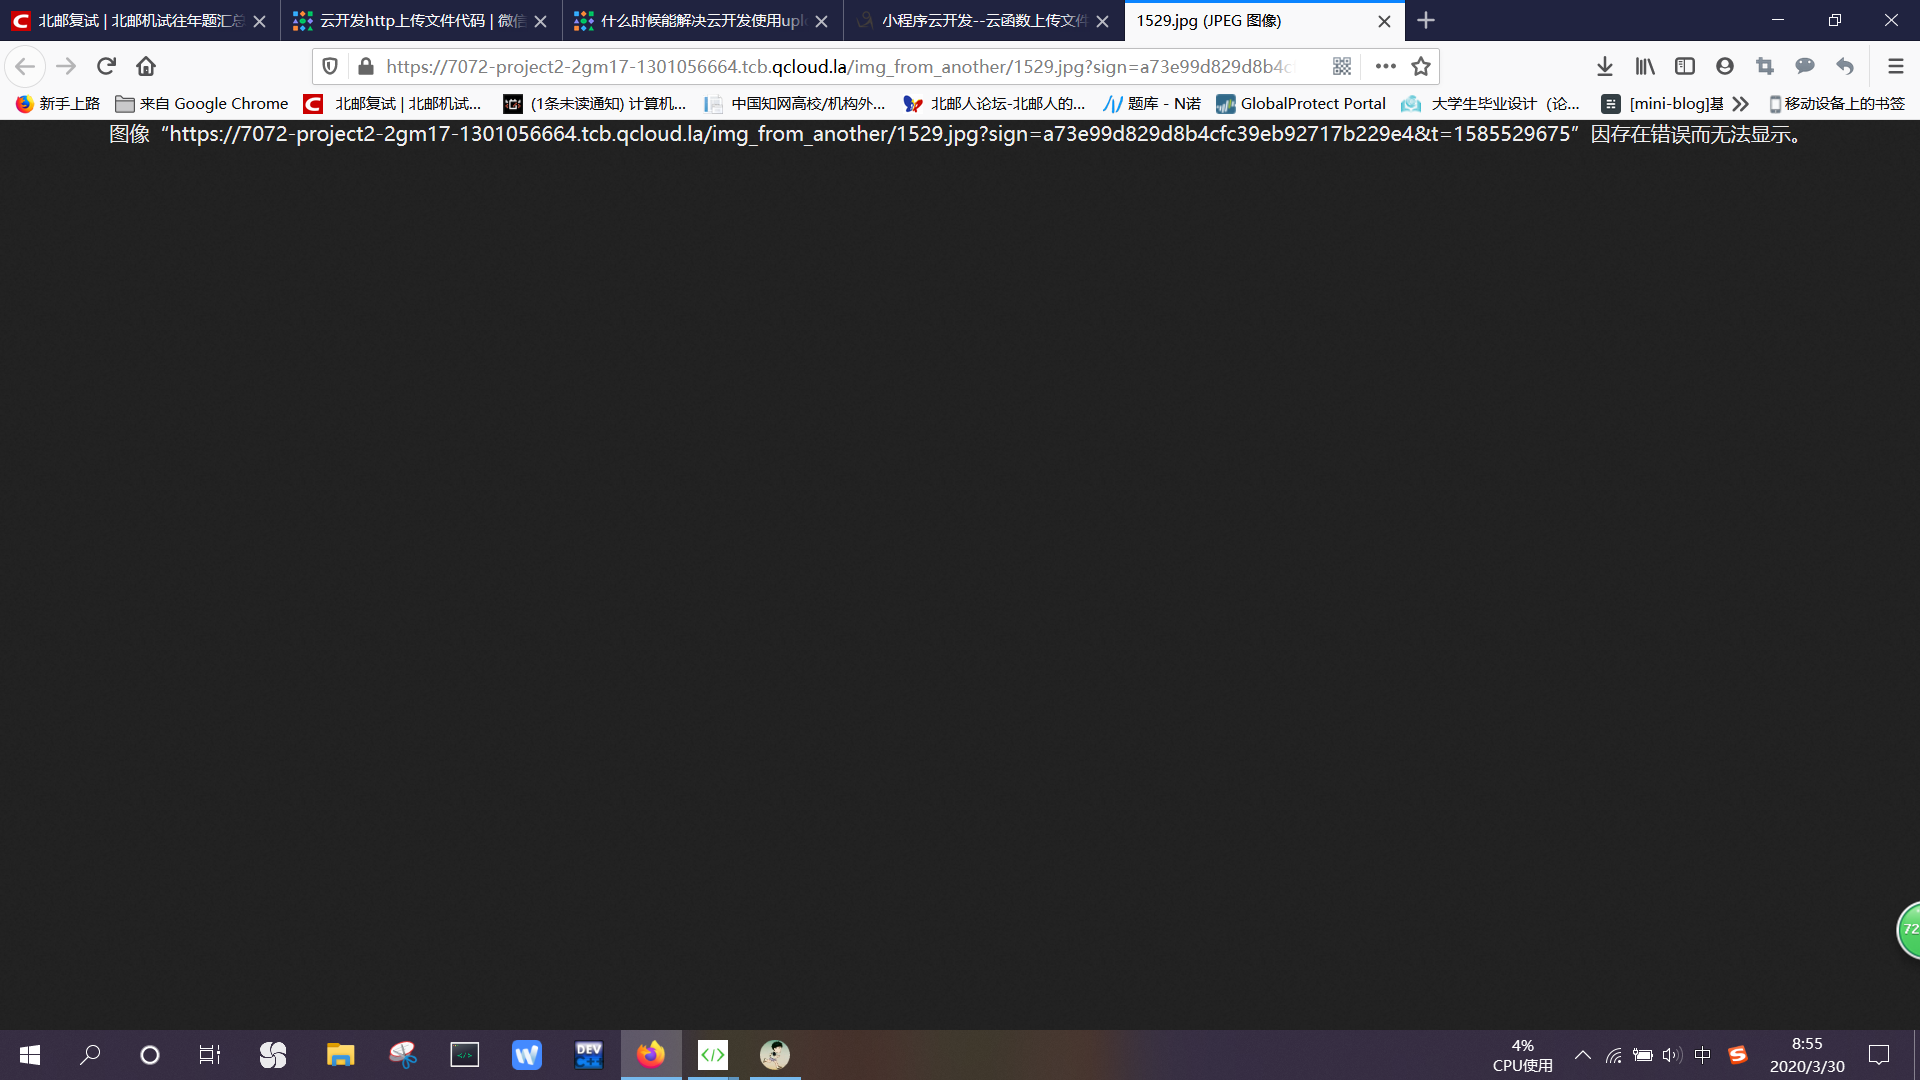View site tracking protection shield
This screenshot has height=1080, width=1920.
(x=330, y=66)
